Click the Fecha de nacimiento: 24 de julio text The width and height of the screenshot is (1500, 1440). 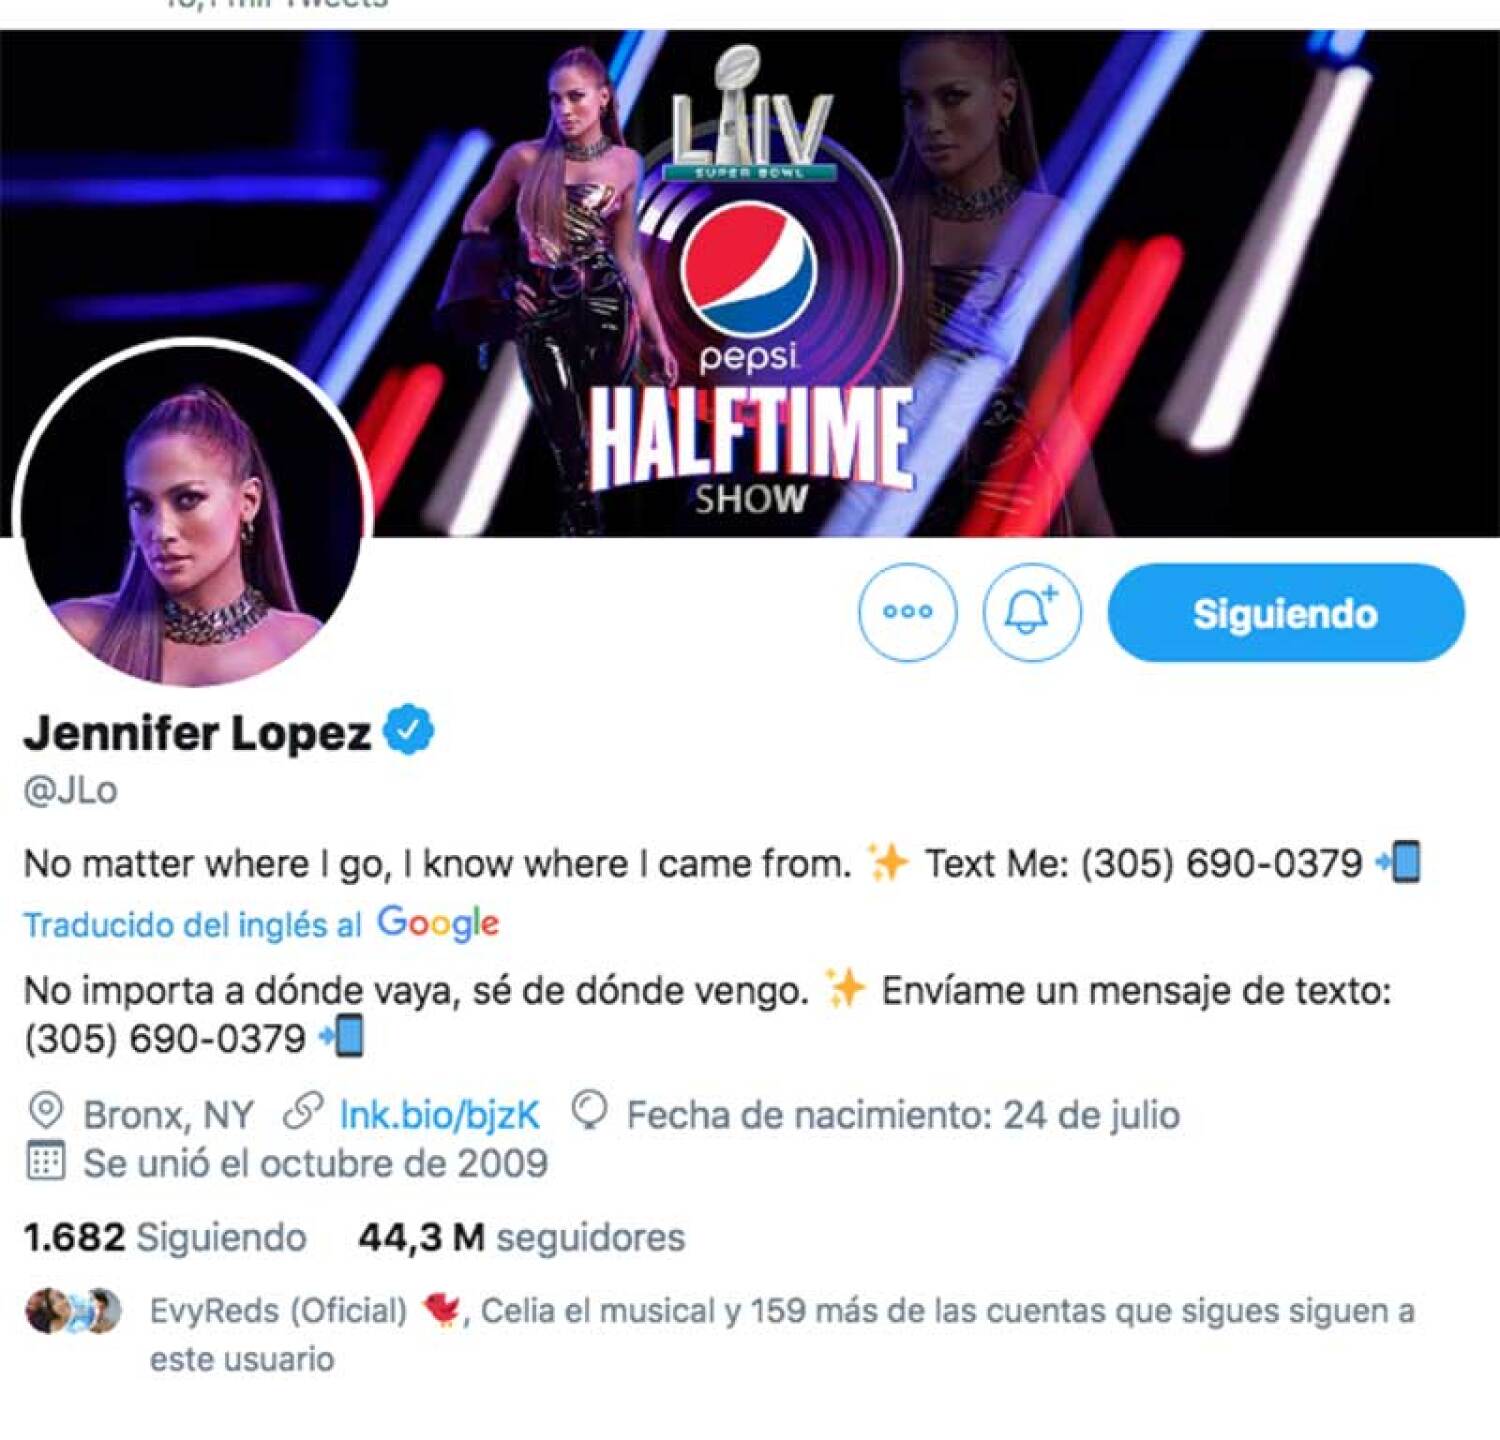[x=903, y=1114]
